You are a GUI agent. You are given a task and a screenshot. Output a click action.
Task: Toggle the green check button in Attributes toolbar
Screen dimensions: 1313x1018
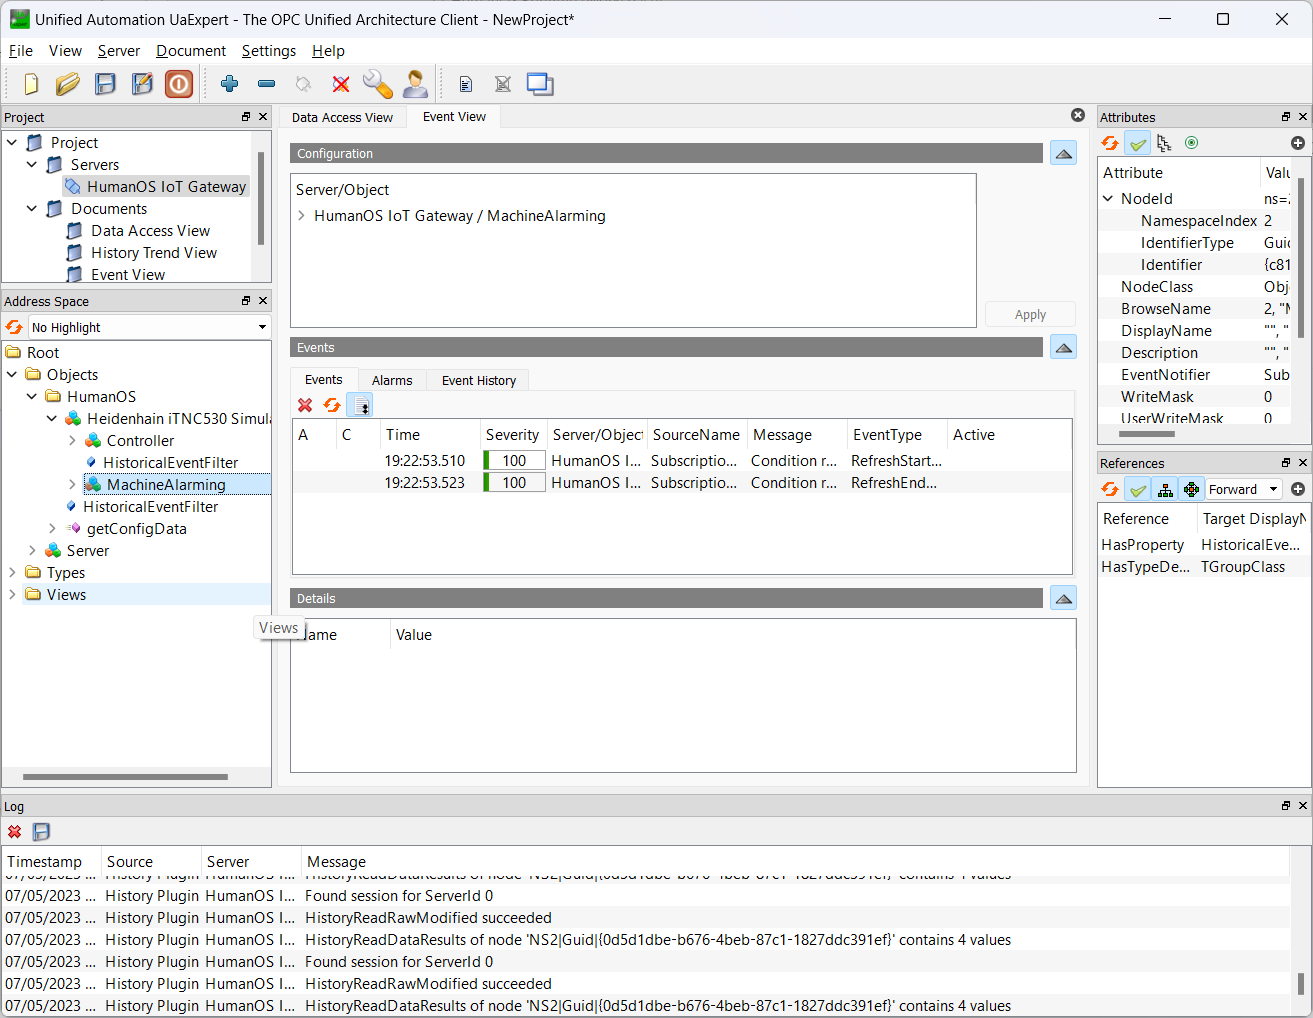click(x=1138, y=143)
